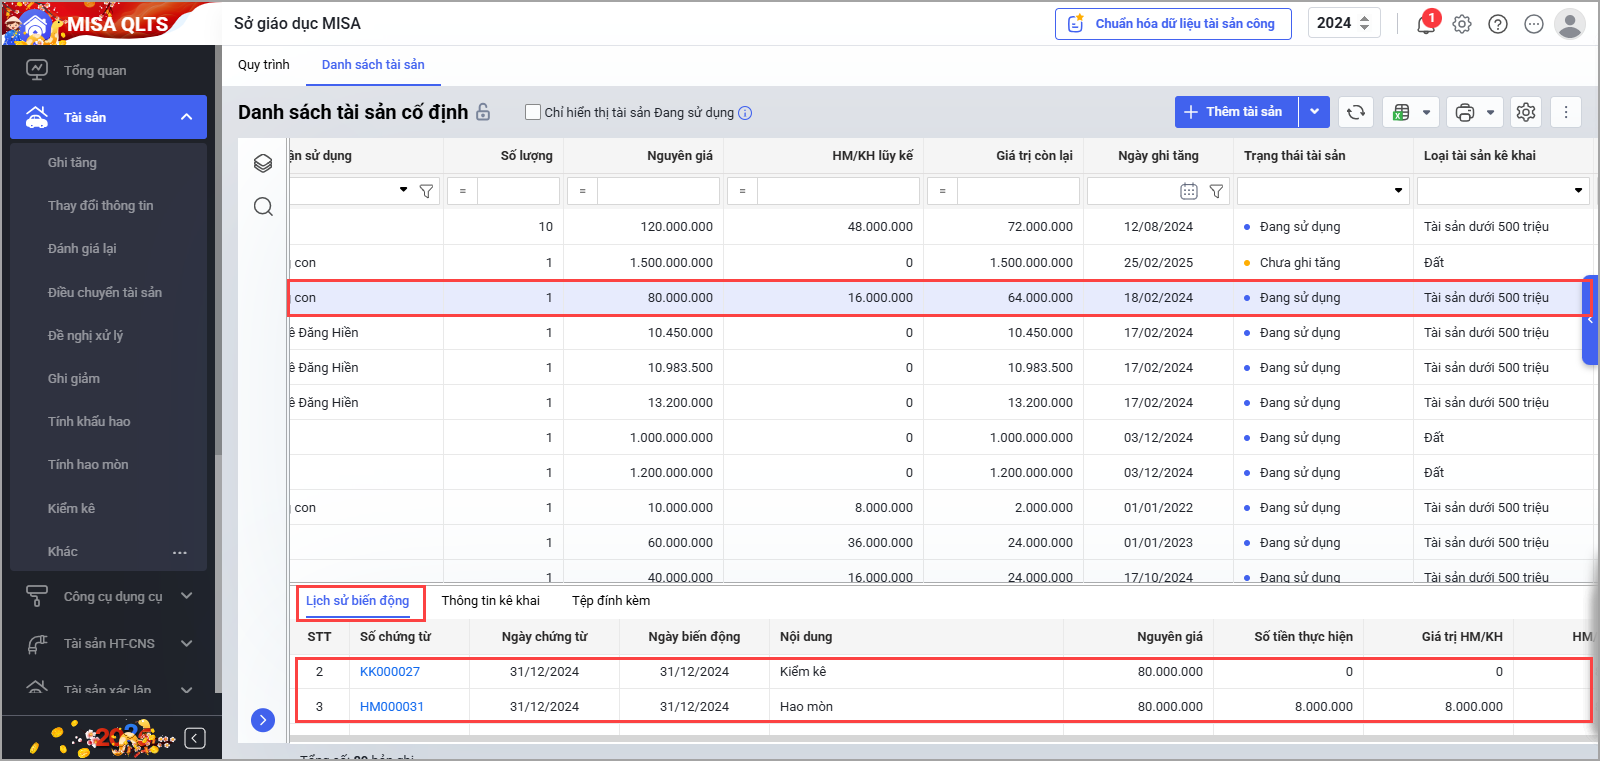The width and height of the screenshot is (1600, 761).
Task: Open the table settings gear icon
Action: pyautogui.click(x=1525, y=112)
